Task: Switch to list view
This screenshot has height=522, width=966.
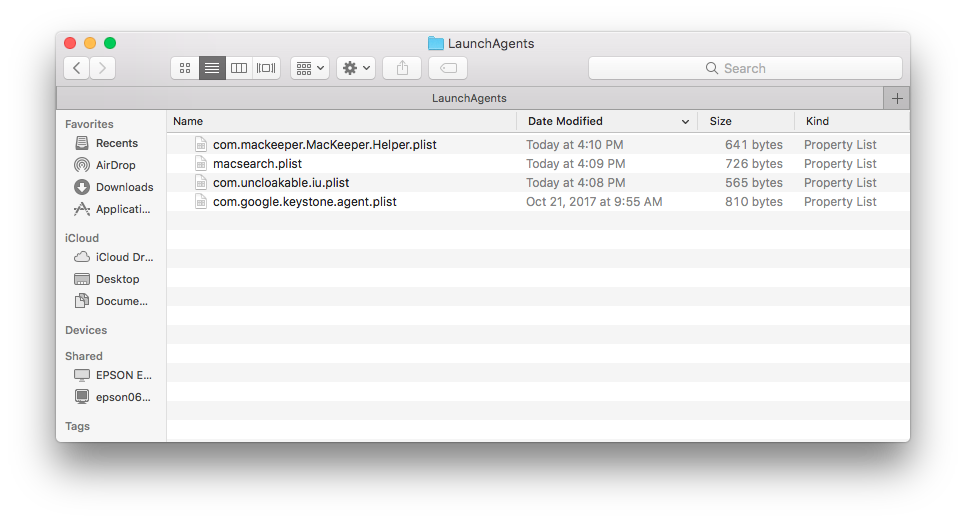Action: (x=212, y=68)
